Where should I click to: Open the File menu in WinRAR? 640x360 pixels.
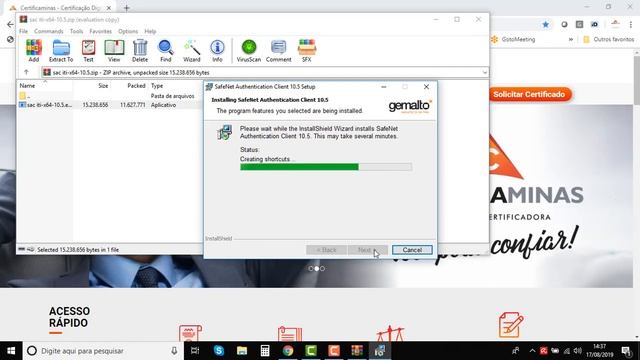tap(24, 31)
